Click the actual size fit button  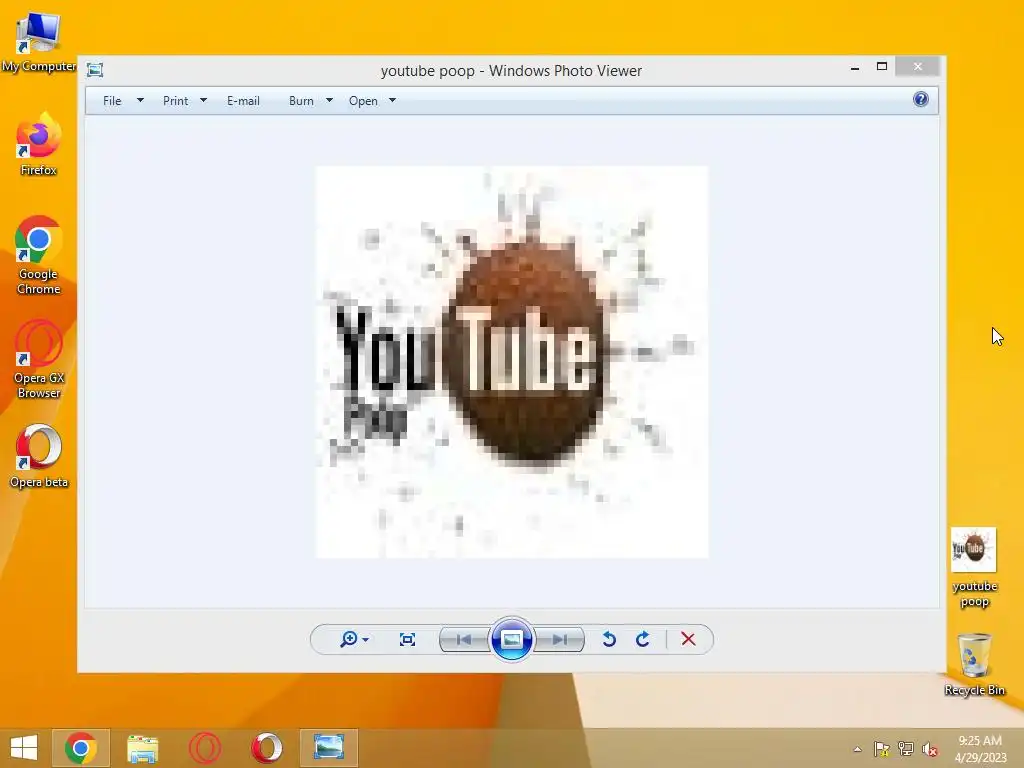pyautogui.click(x=408, y=639)
